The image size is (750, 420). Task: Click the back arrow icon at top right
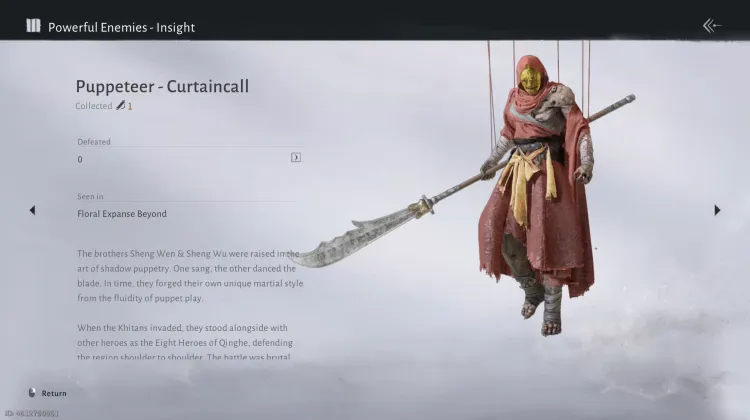click(x=712, y=25)
